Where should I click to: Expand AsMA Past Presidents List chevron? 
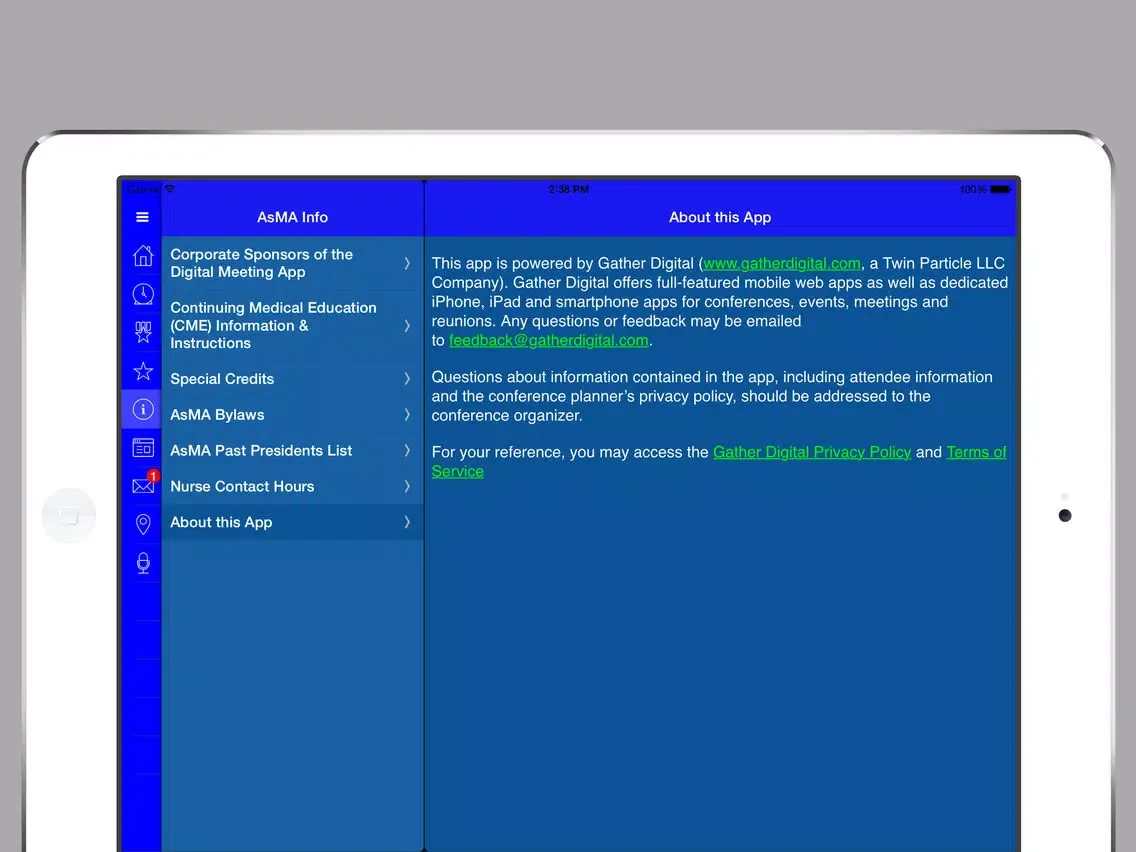pyautogui.click(x=407, y=450)
